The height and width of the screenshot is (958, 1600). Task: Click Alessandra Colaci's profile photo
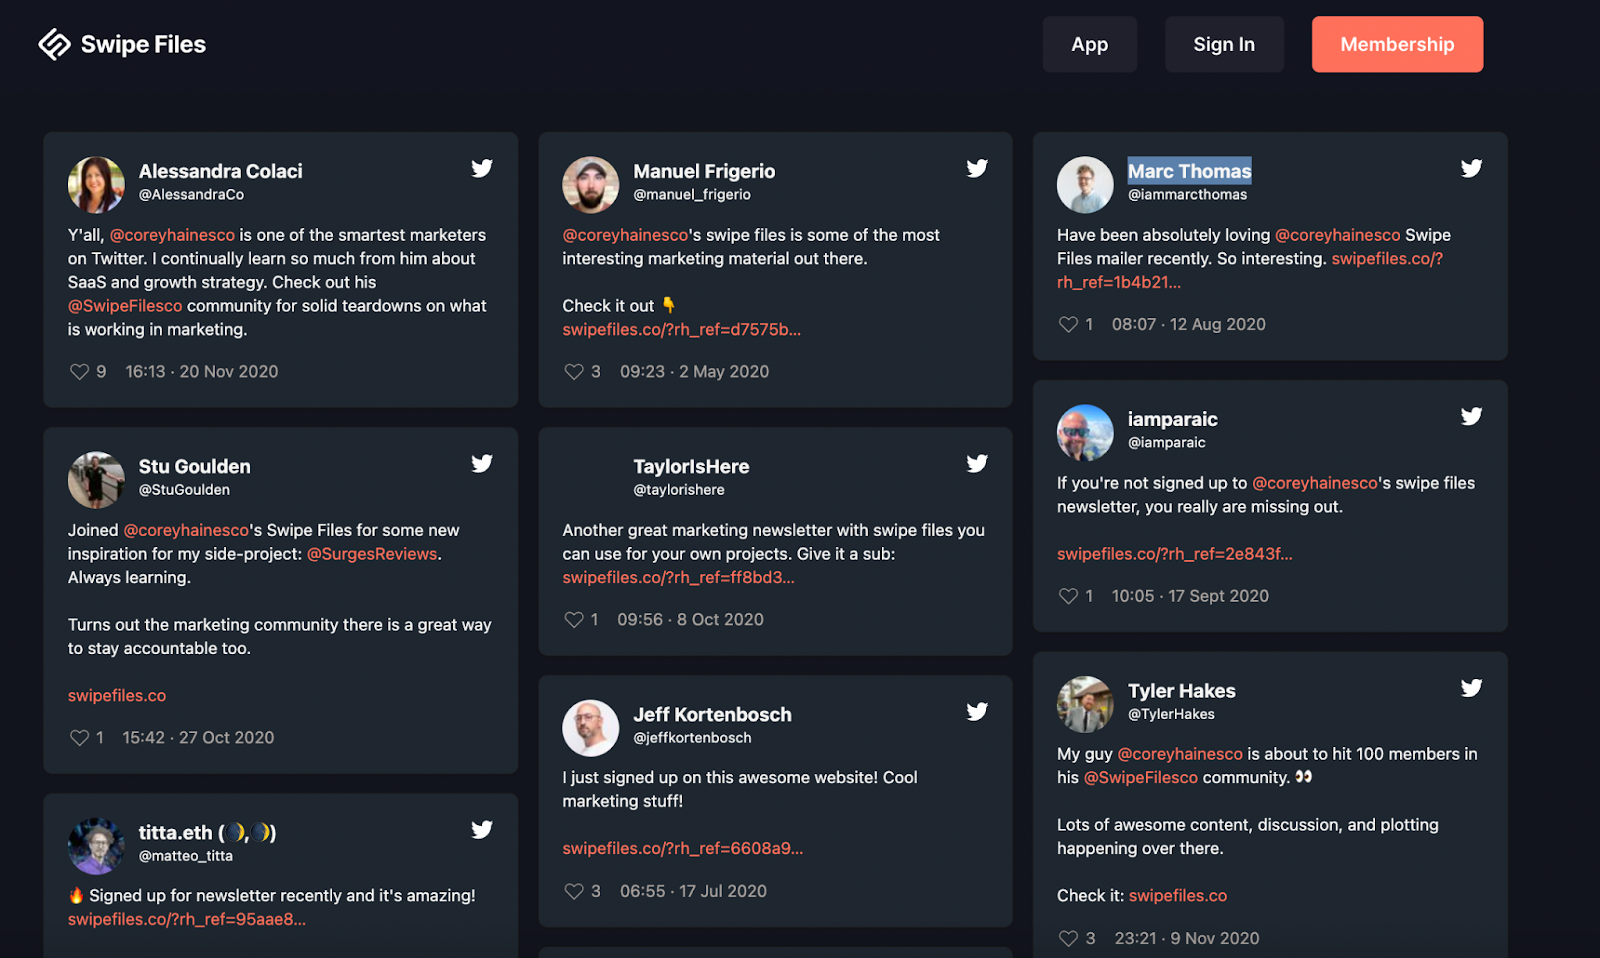tap(96, 185)
